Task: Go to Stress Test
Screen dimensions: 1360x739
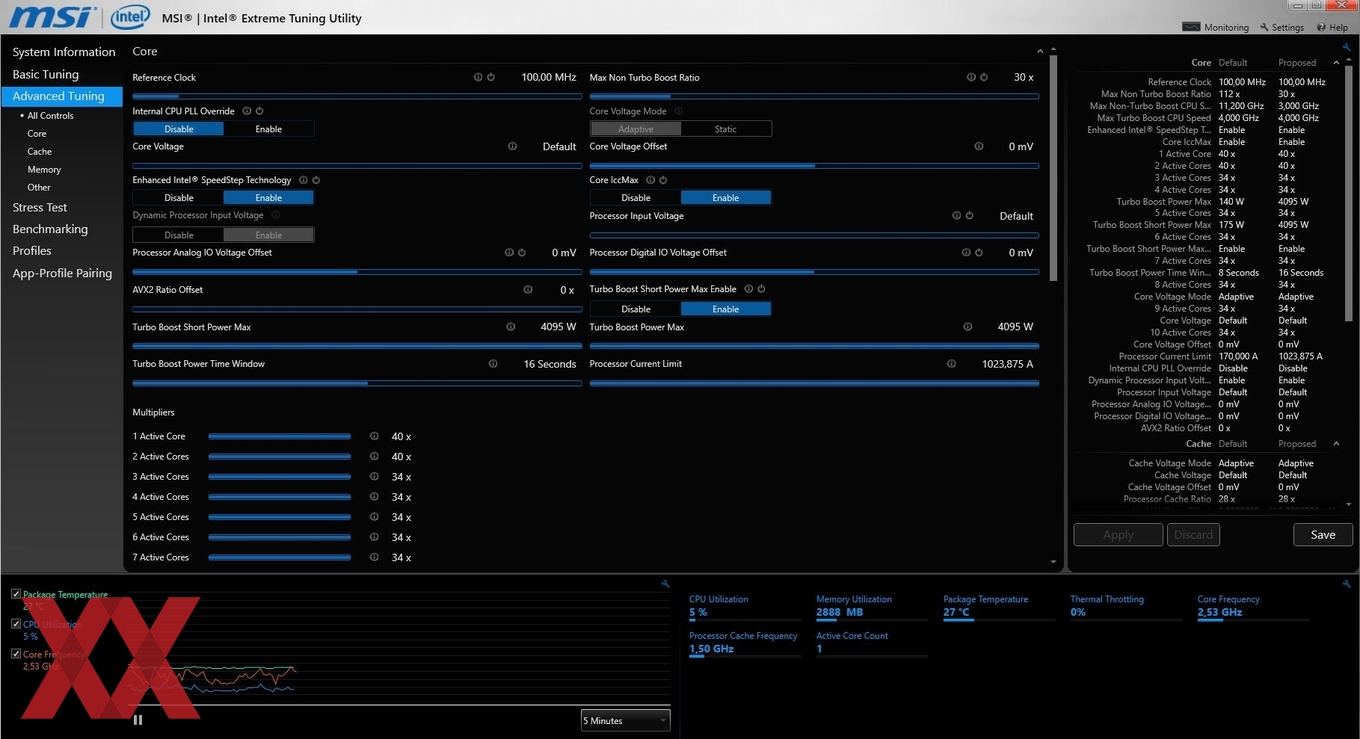Action: [40, 207]
